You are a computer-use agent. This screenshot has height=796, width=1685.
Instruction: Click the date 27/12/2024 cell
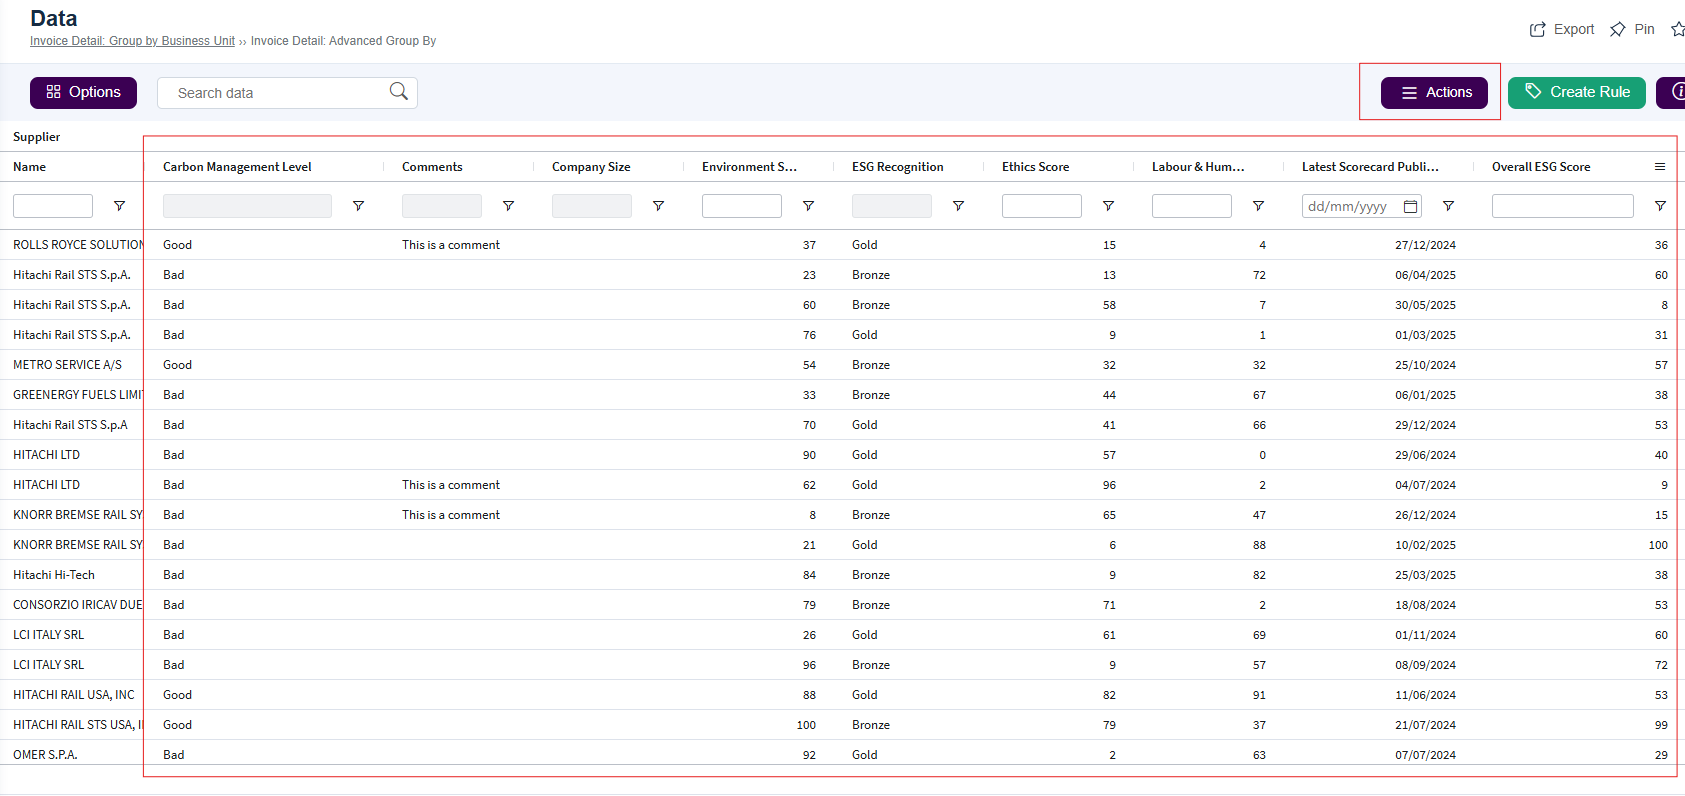(x=1426, y=245)
